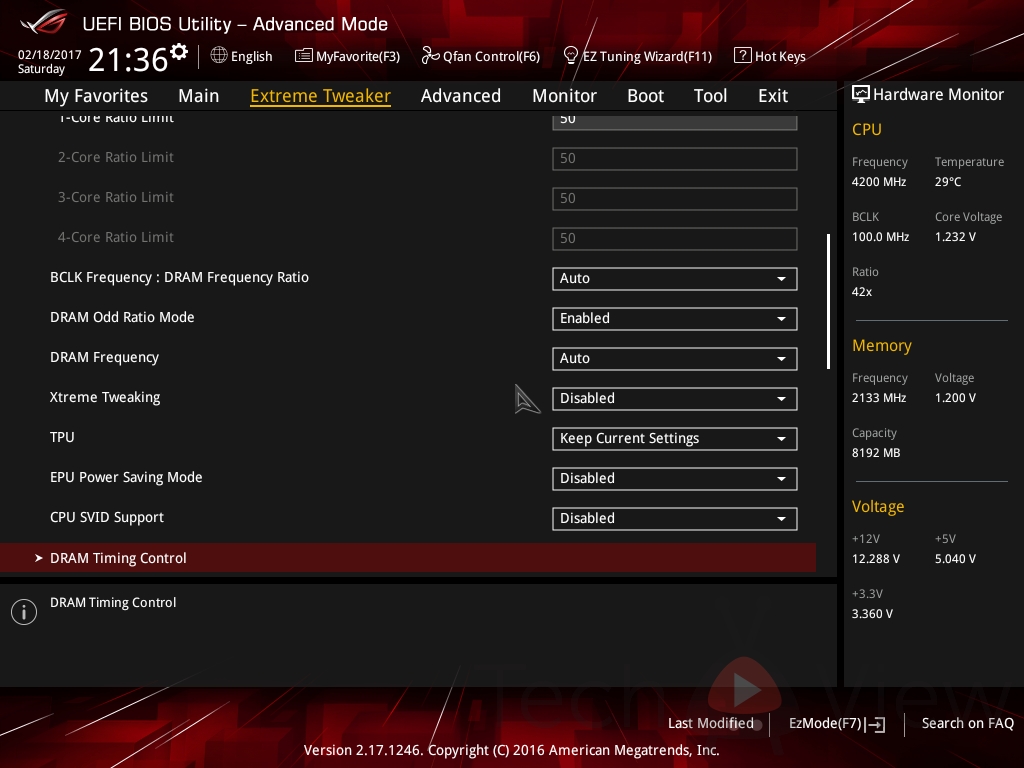
Task: Switch to the Tool tab
Action: (x=711, y=96)
